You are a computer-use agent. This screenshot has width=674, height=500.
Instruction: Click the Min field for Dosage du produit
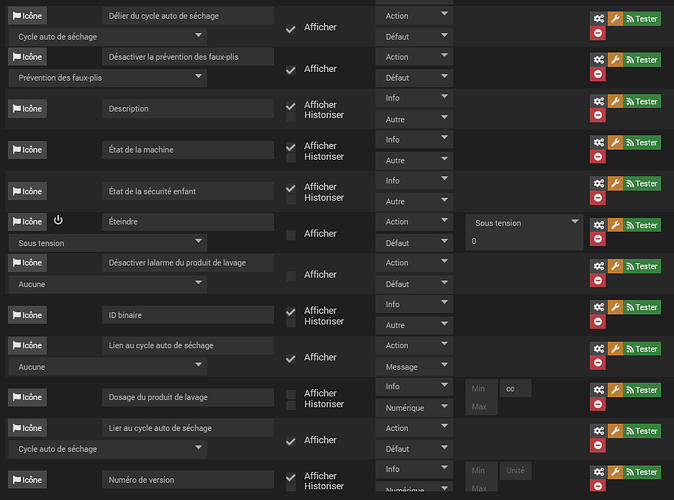tap(480, 388)
